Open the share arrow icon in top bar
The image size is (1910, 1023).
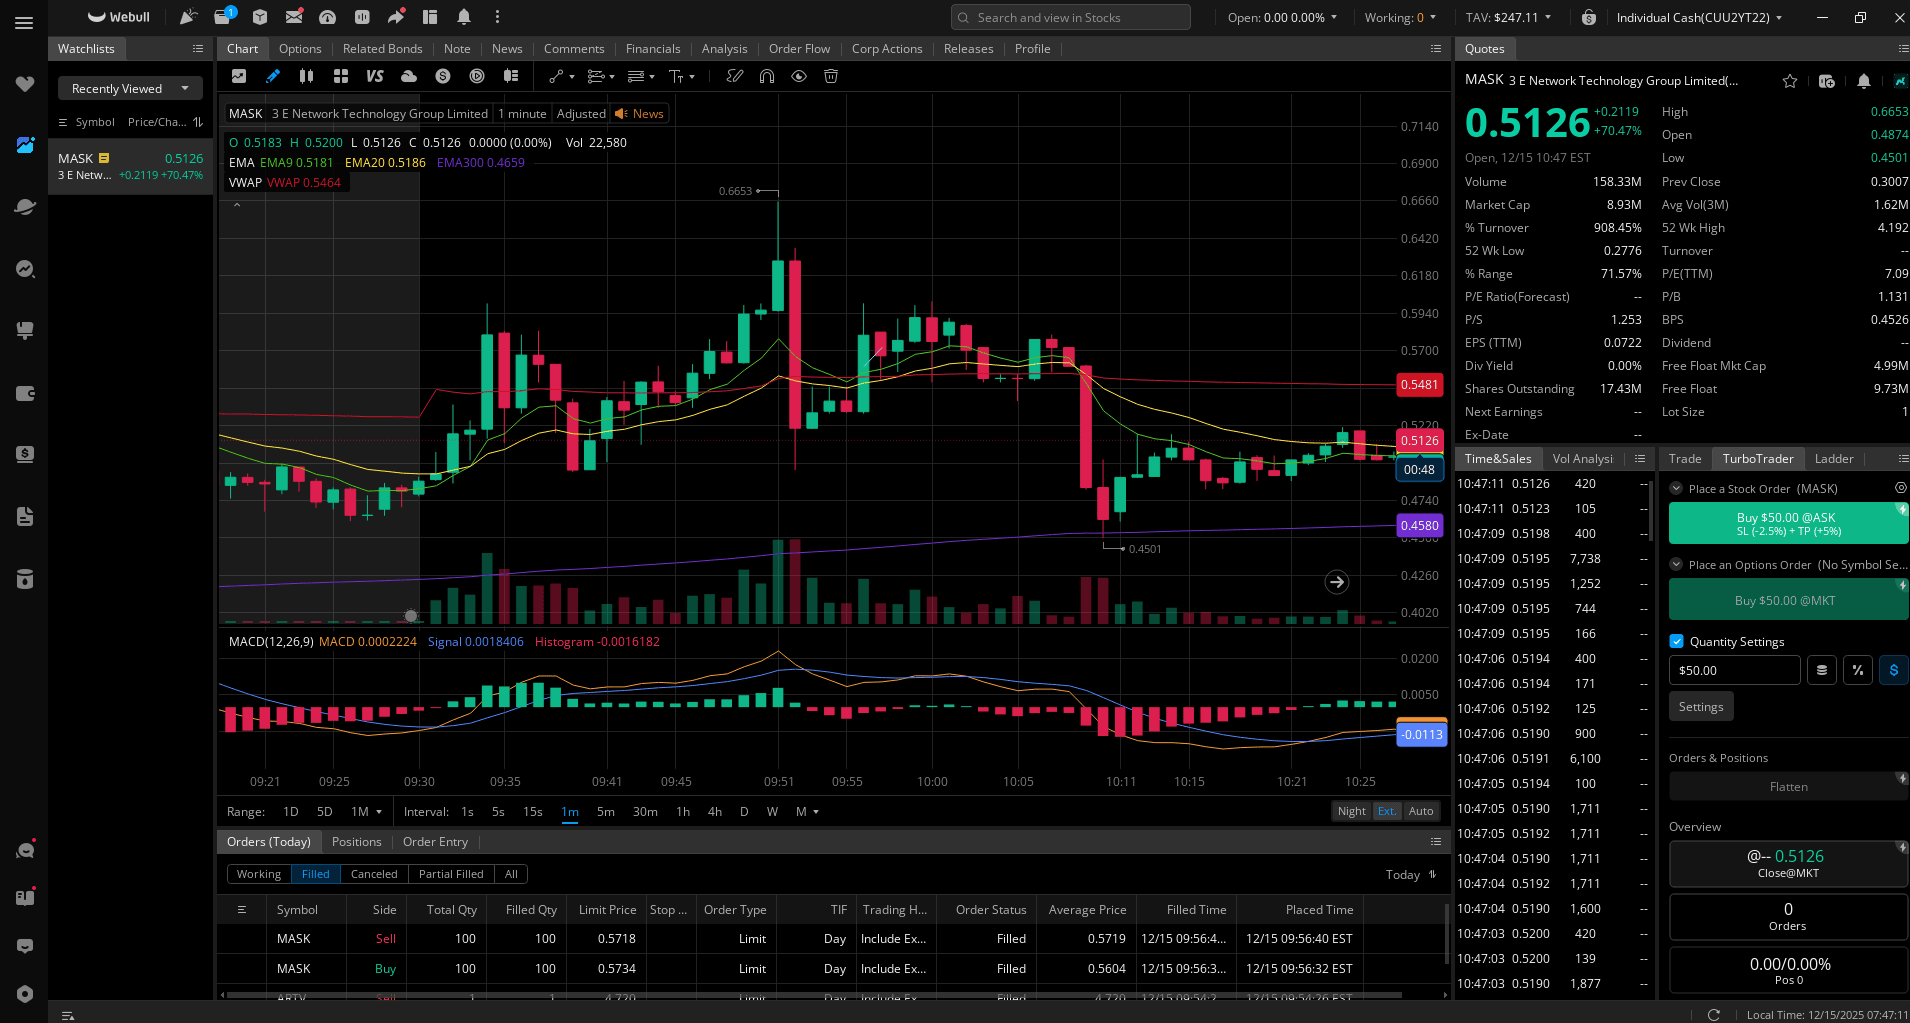tap(396, 17)
